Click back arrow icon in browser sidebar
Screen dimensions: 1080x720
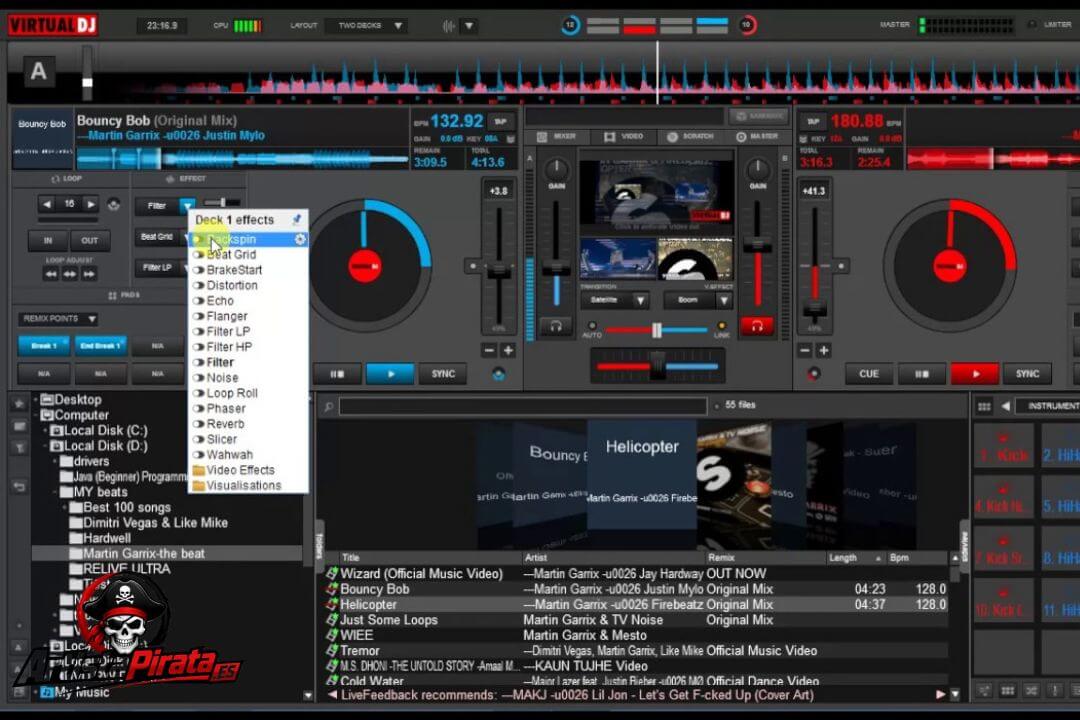tap(19, 486)
